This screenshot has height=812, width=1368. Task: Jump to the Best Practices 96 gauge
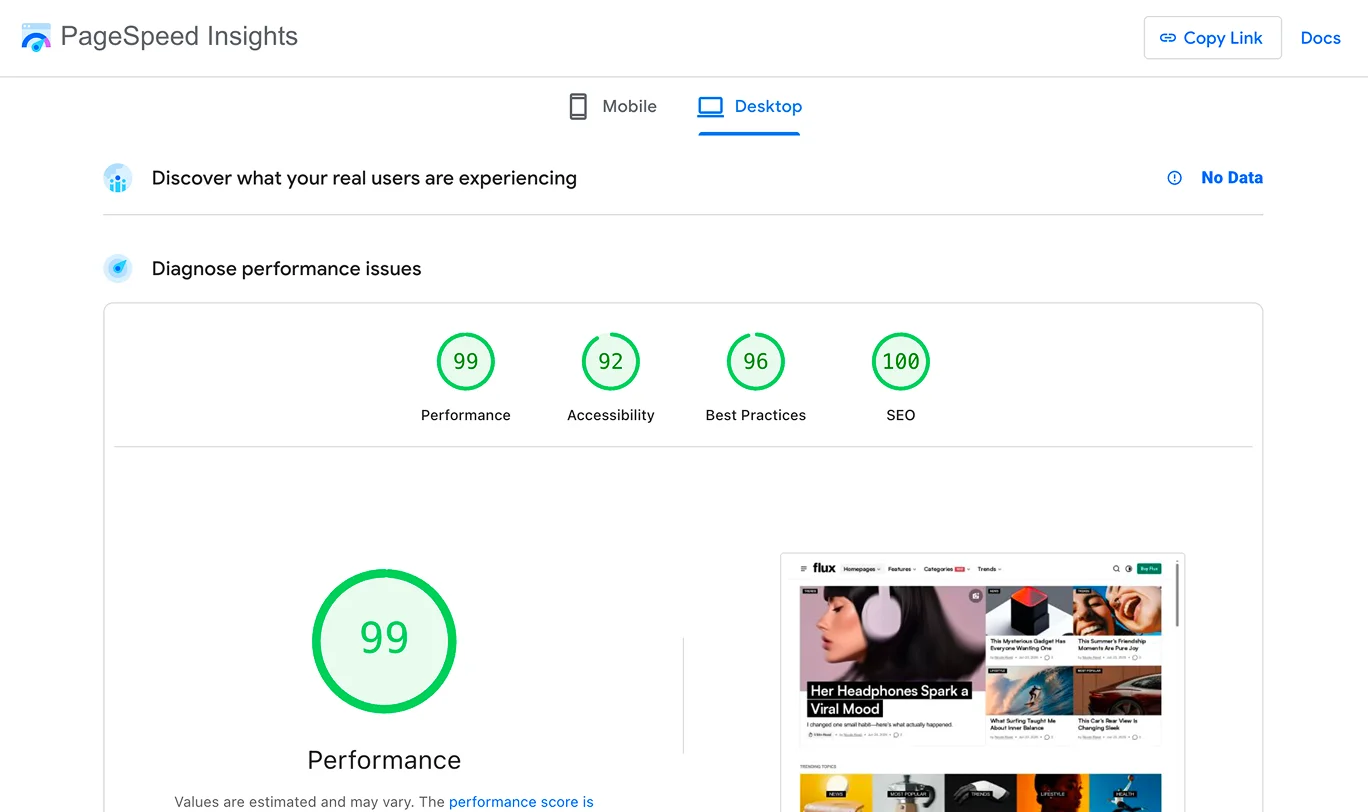pos(755,362)
